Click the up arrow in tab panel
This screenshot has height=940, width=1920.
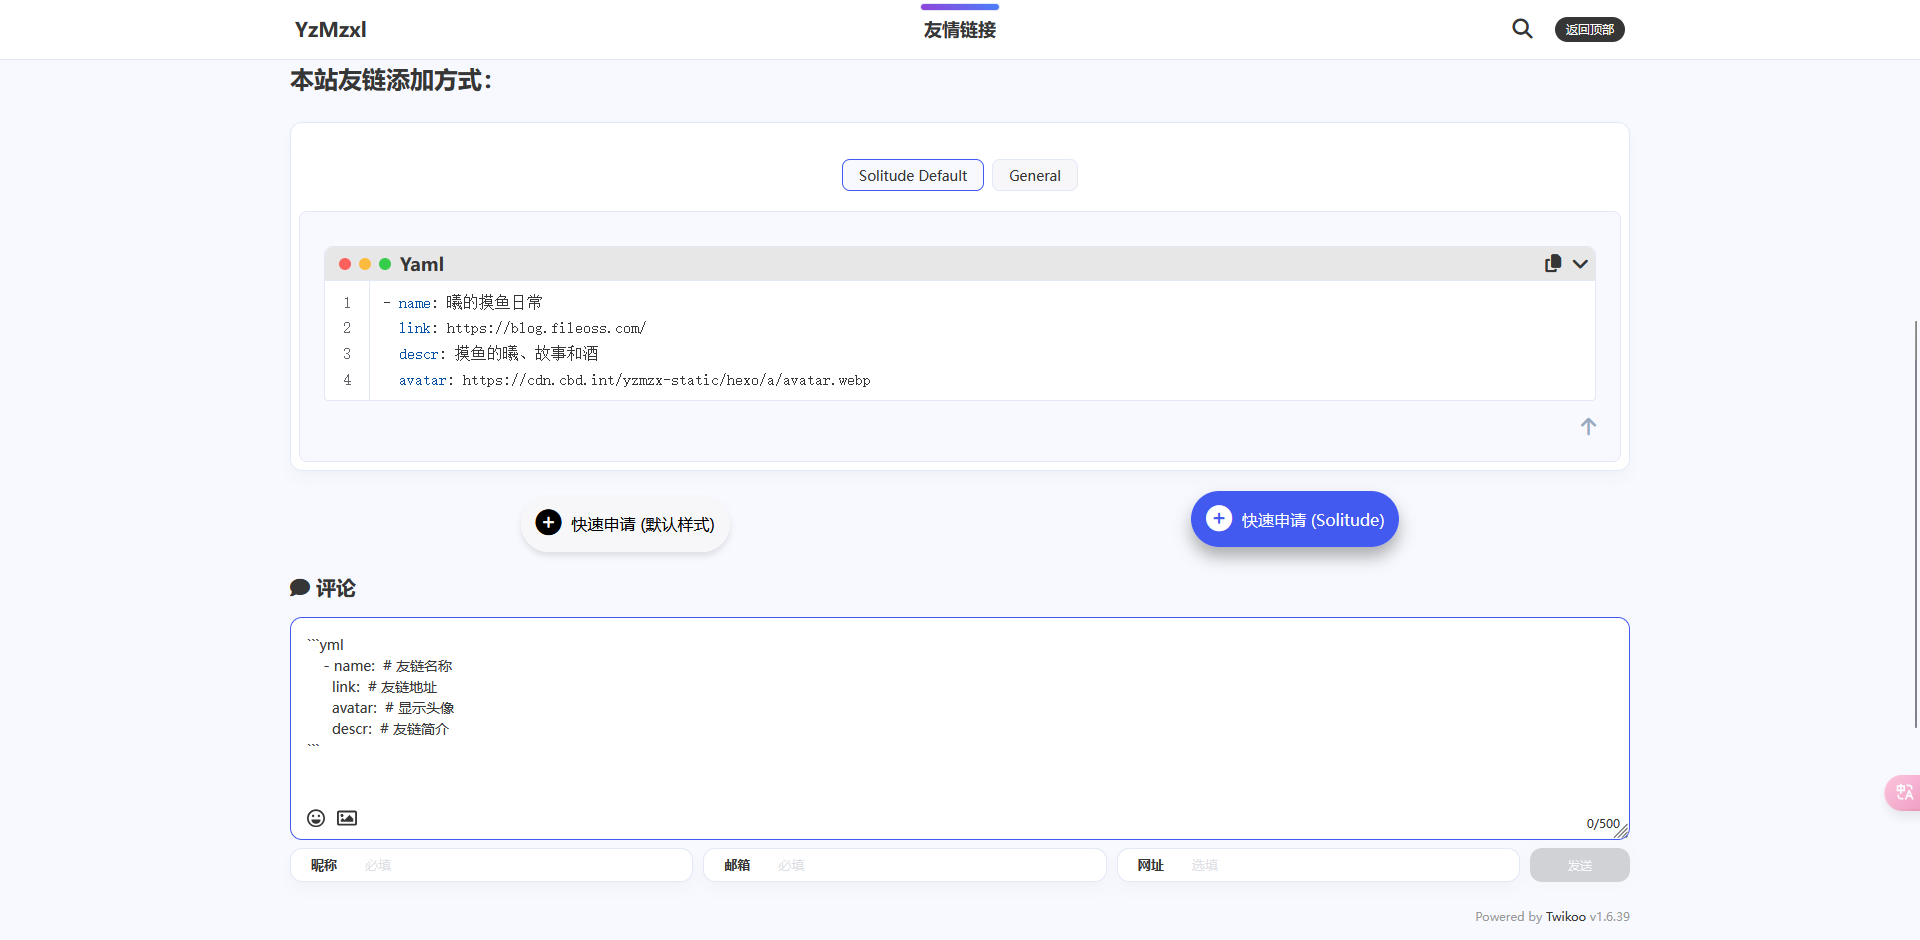click(x=1588, y=427)
